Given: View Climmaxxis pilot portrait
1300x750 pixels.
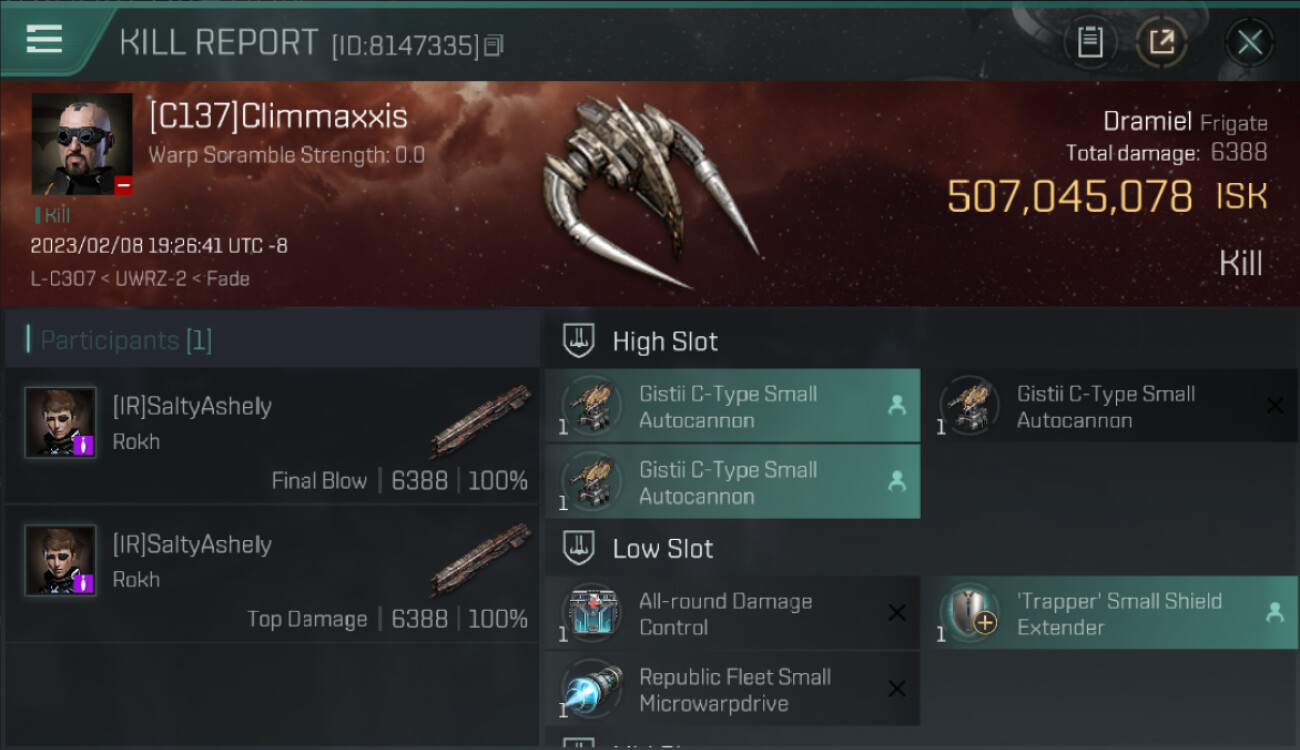Looking at the screenshot, I should coord(82,144).
